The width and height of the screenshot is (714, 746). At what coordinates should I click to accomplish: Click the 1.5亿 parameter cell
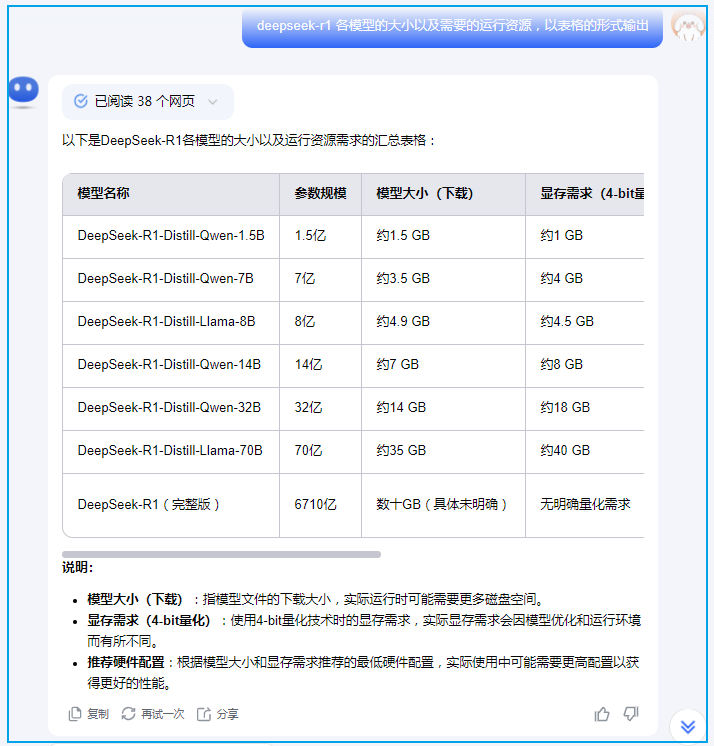coord(320,236)
